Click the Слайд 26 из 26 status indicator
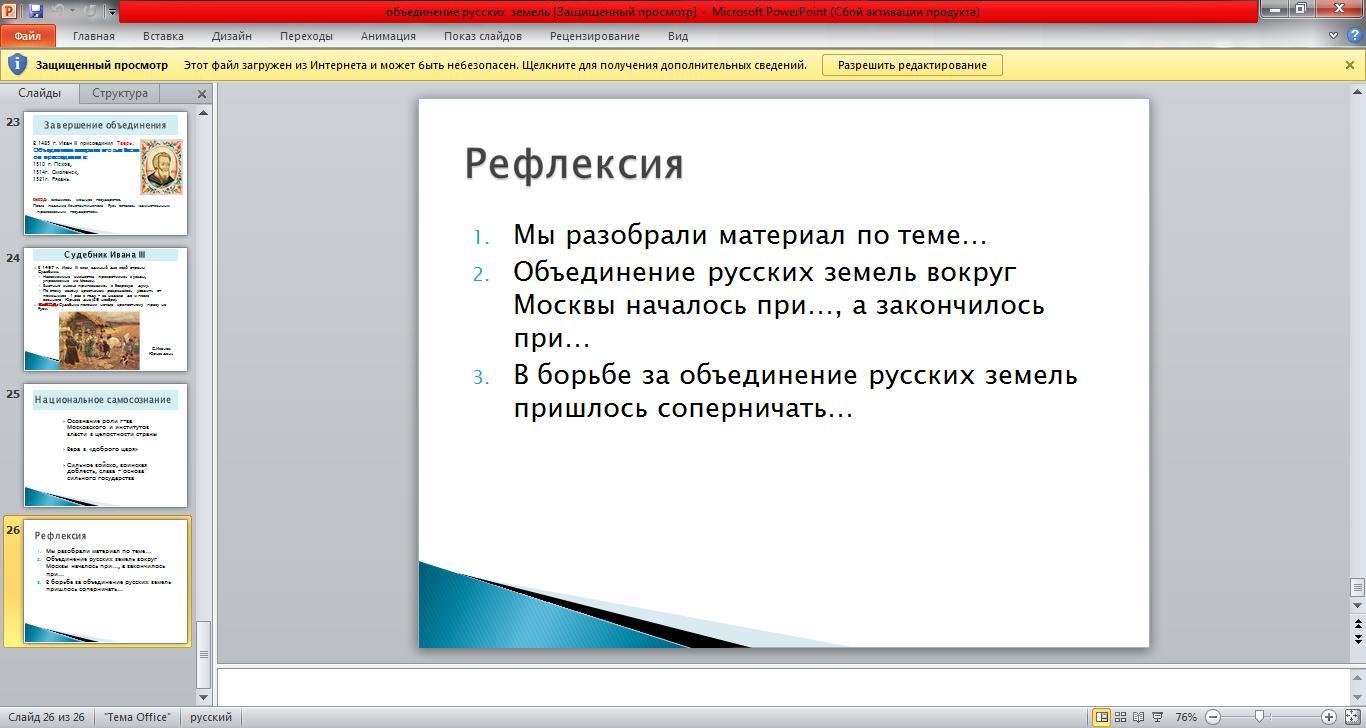Screen dimensions: 1366x728 46,717
